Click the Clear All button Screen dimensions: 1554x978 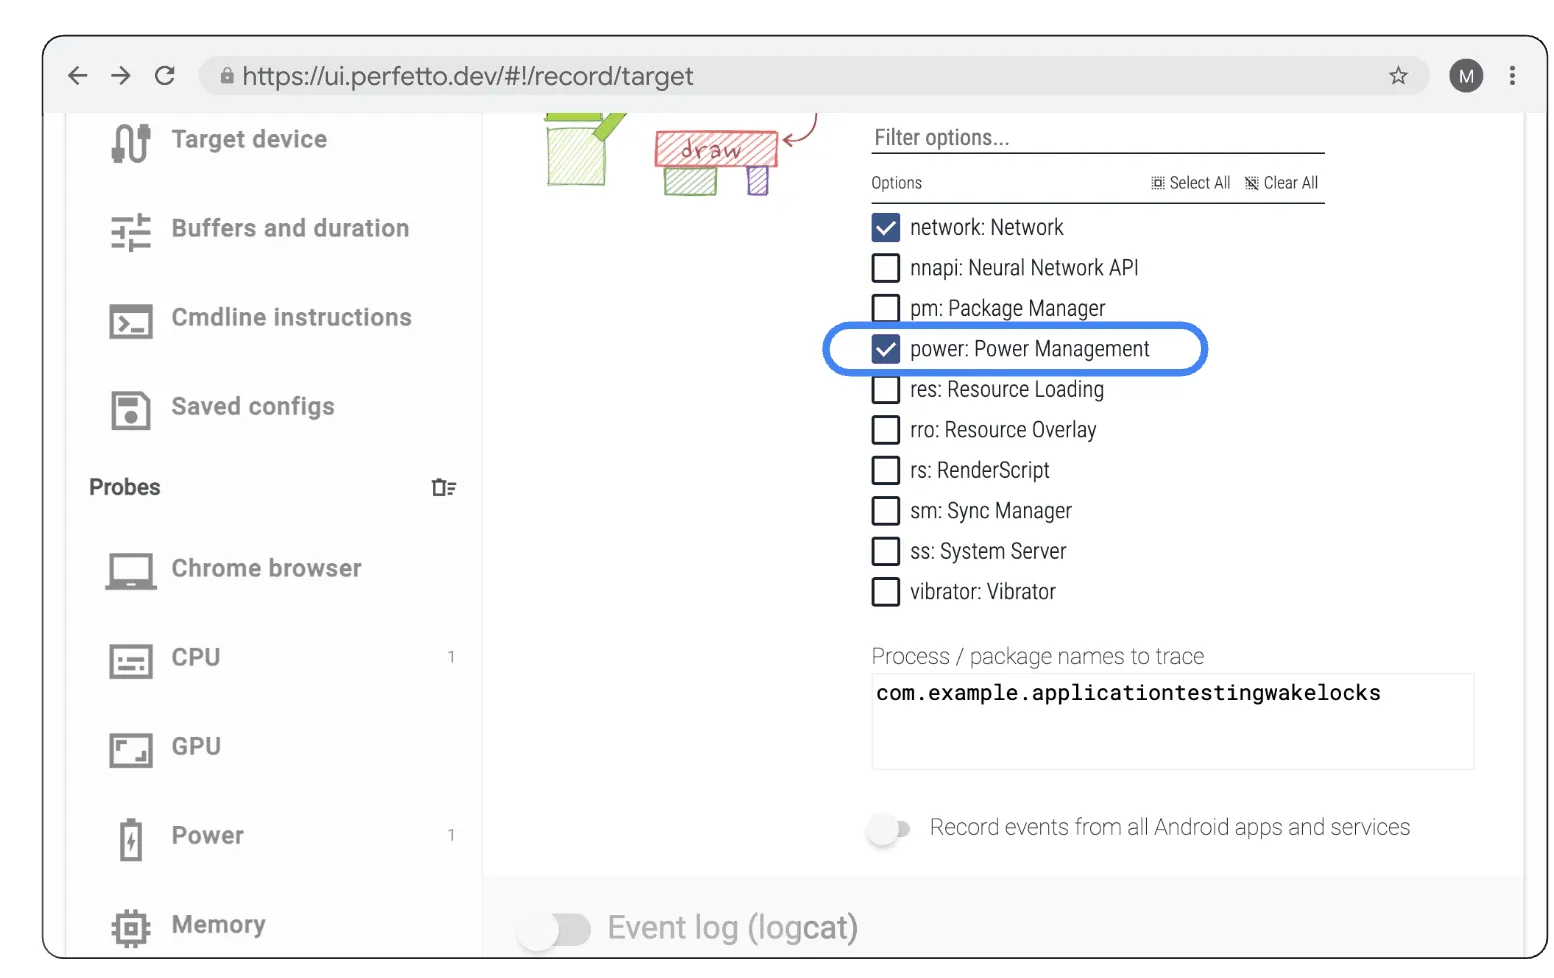pos(1281,183)
